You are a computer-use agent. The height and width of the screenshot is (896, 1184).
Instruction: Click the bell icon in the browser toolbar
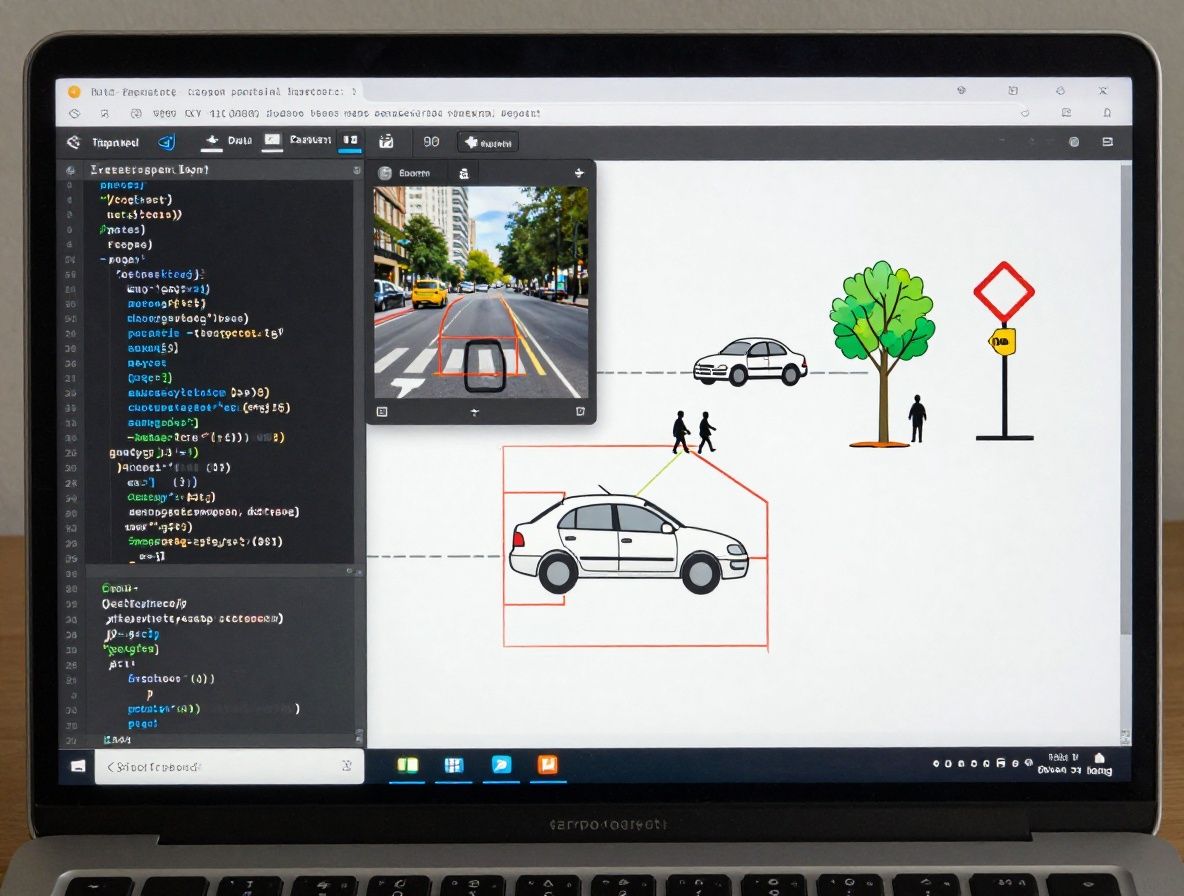1106,114
